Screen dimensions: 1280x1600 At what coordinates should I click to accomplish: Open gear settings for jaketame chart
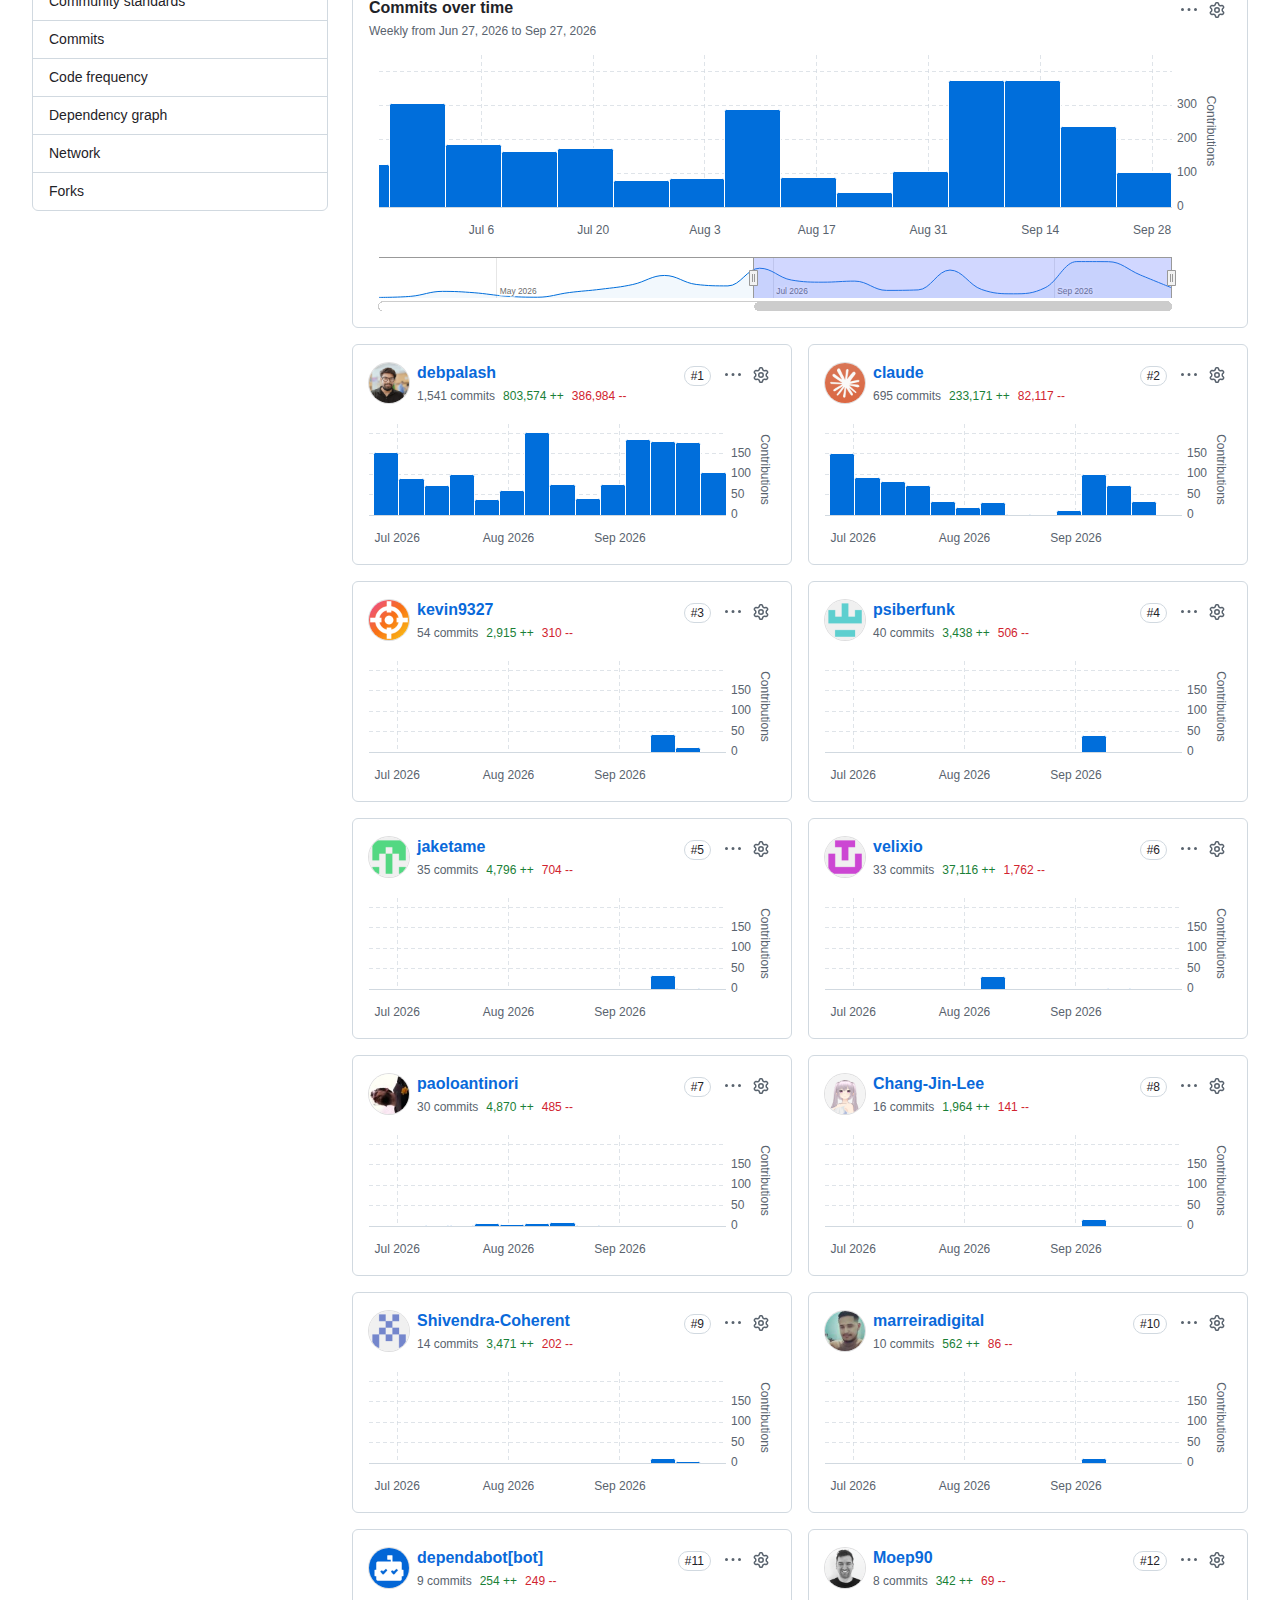coord(761,849)
